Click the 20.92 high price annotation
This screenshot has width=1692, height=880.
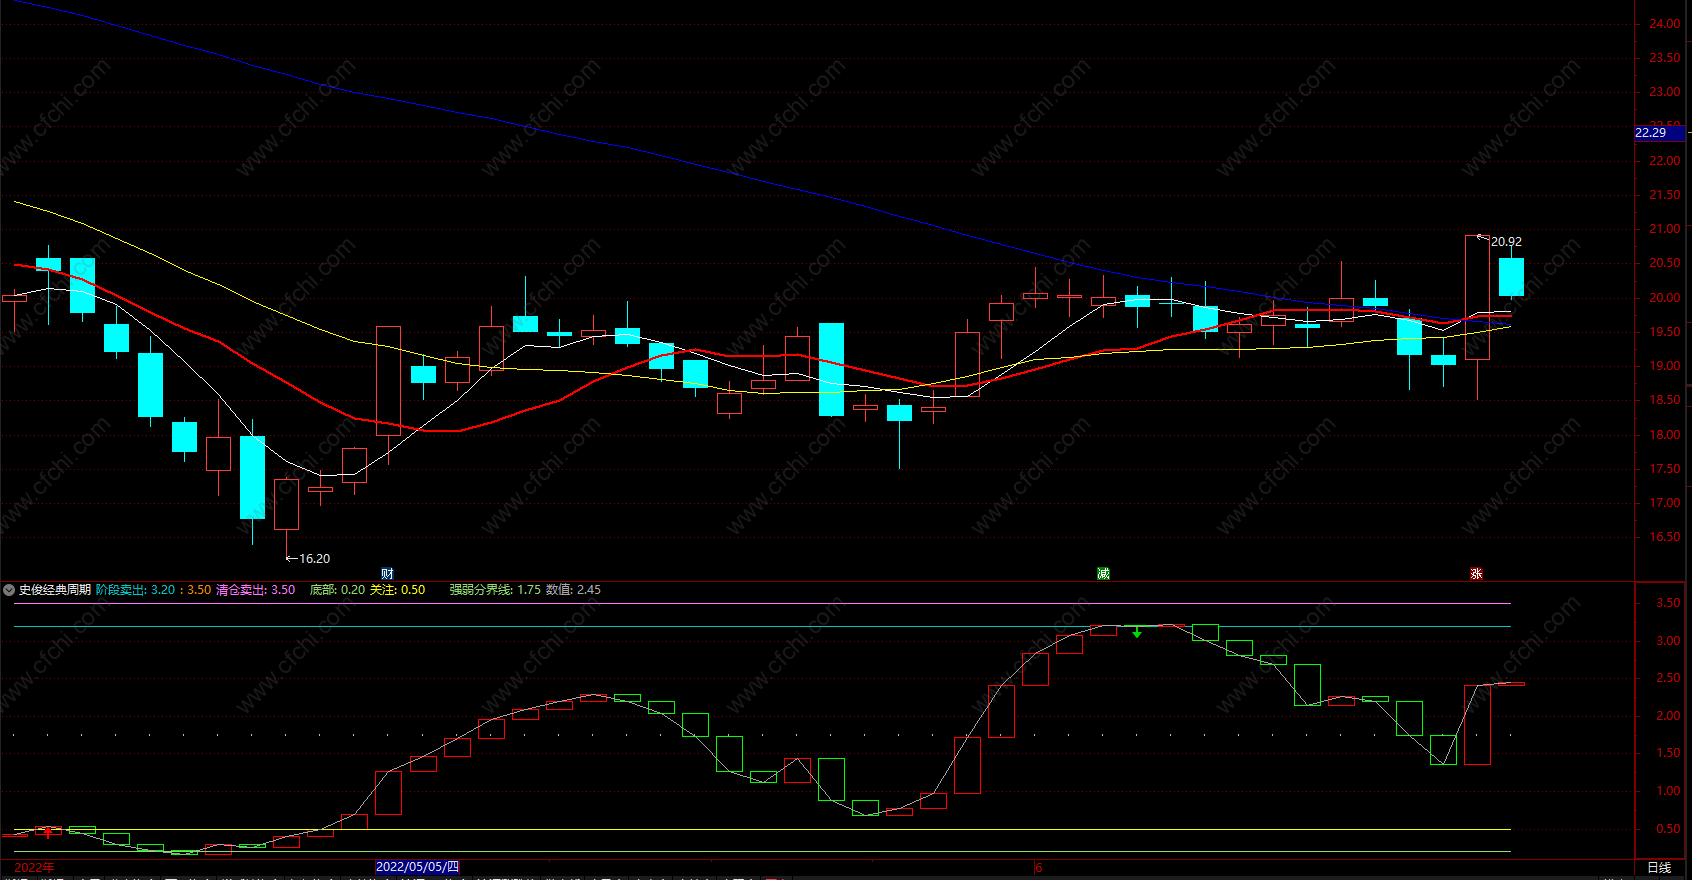tap(1506, 242)
